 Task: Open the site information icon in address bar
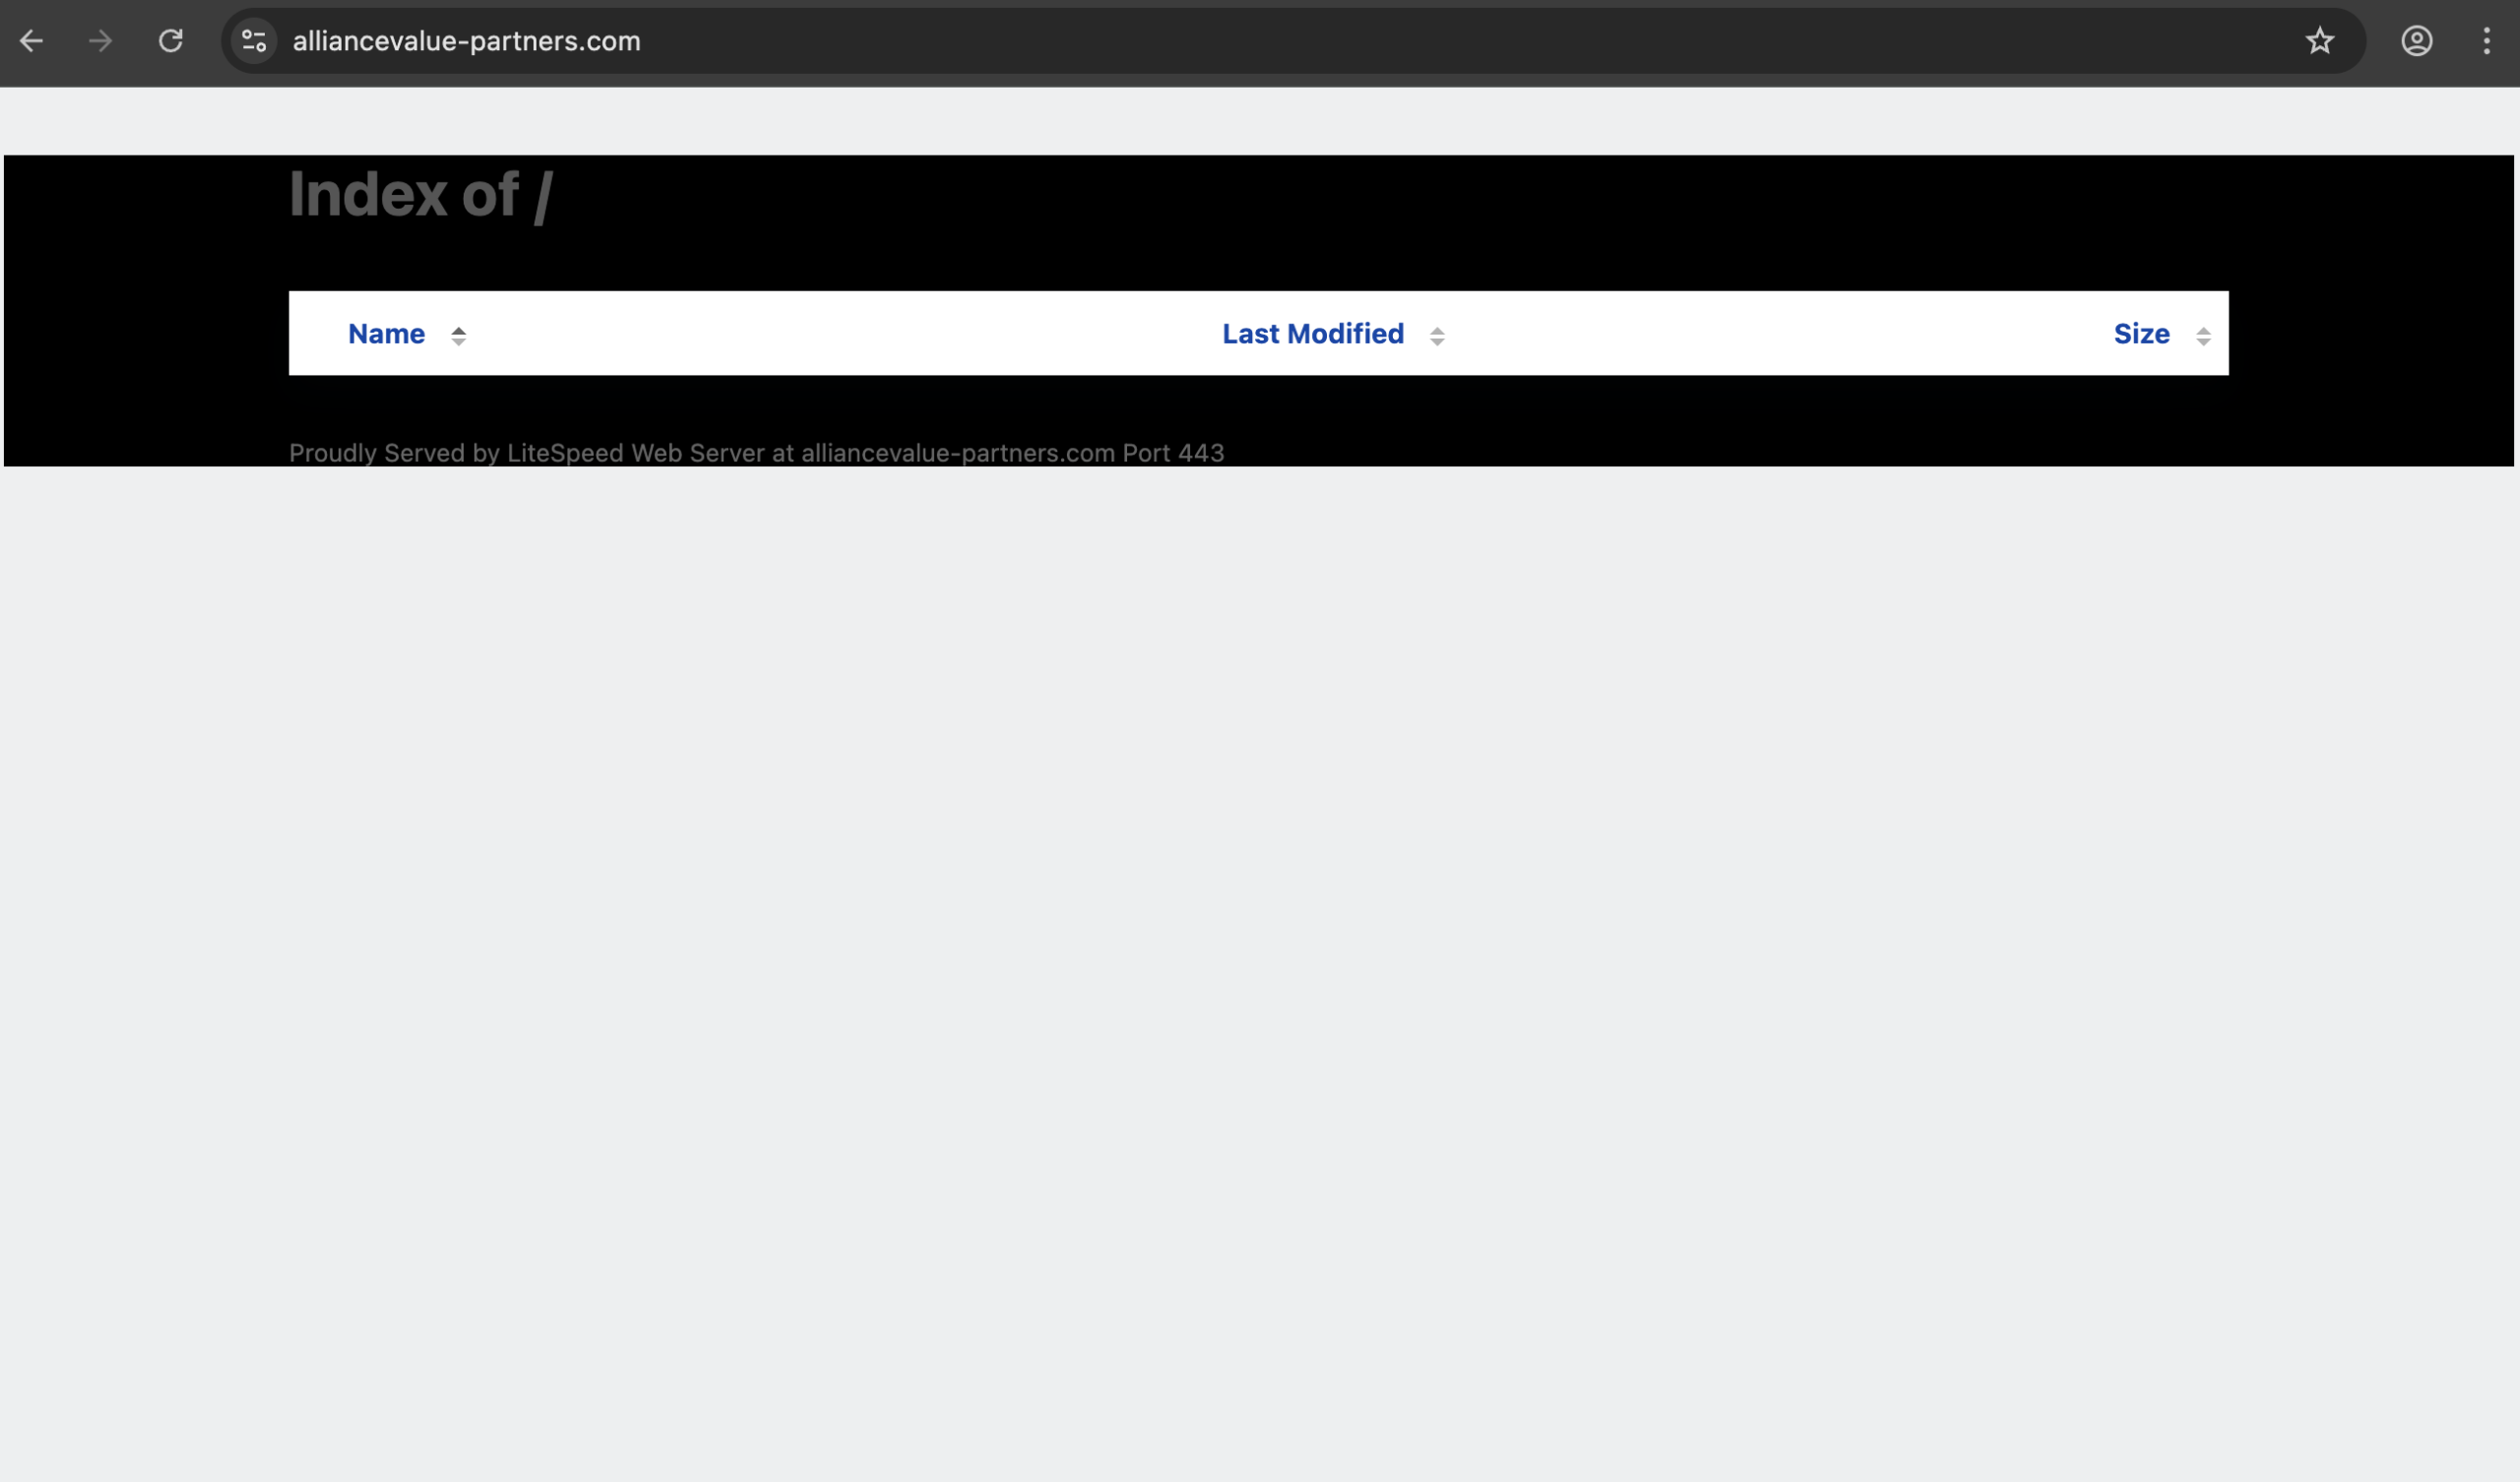tap(254, 41)
